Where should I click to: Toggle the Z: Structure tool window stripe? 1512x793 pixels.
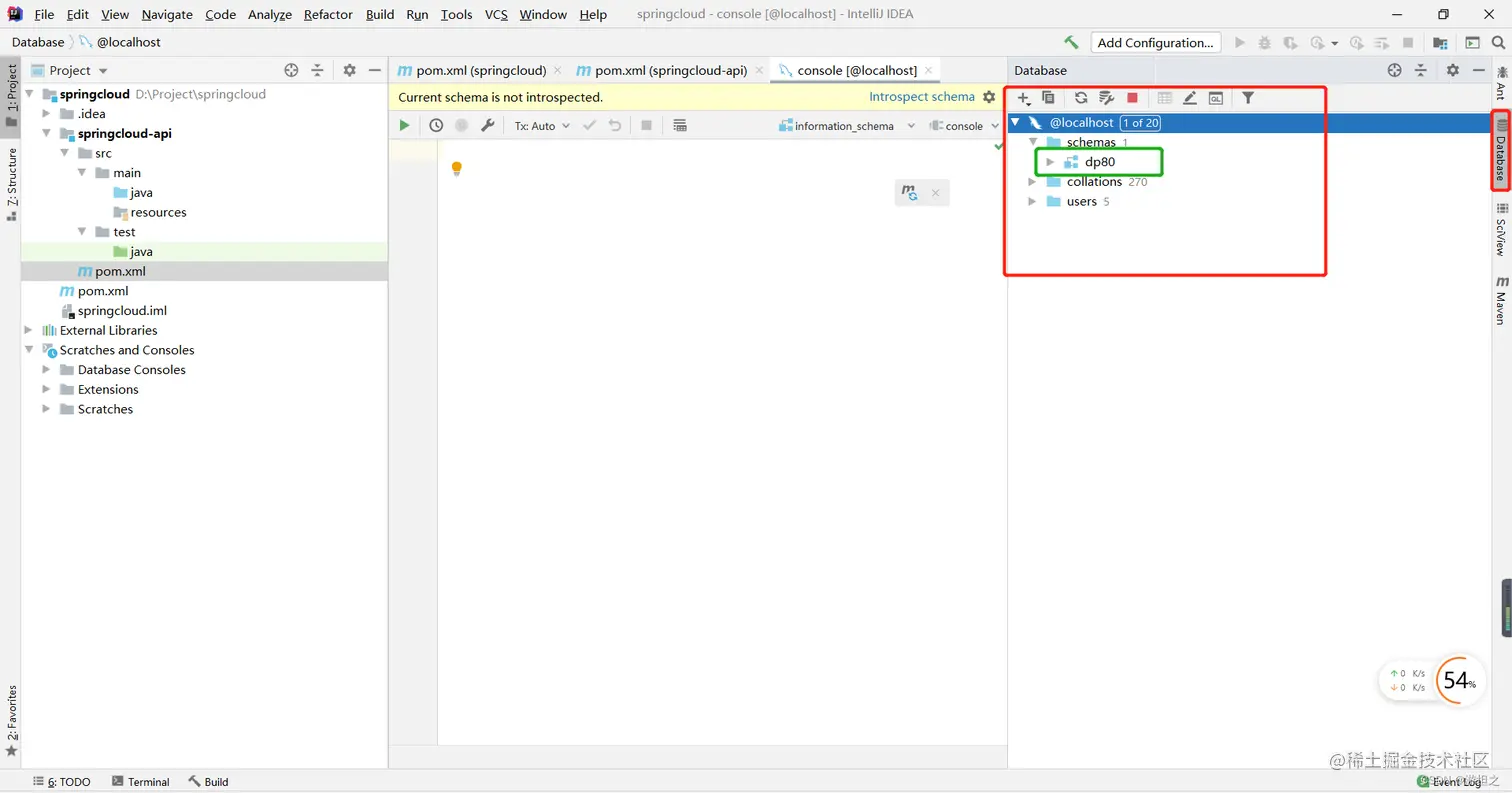click(x=11, y=184)
